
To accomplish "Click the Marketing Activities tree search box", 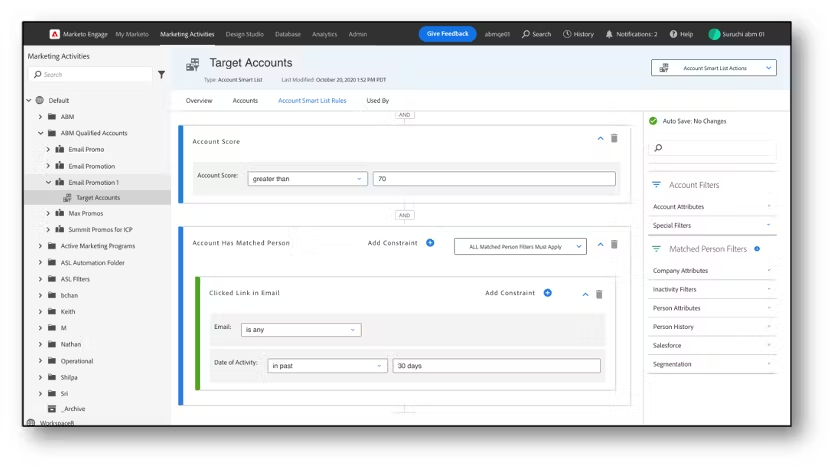I will tap(90, 74).
